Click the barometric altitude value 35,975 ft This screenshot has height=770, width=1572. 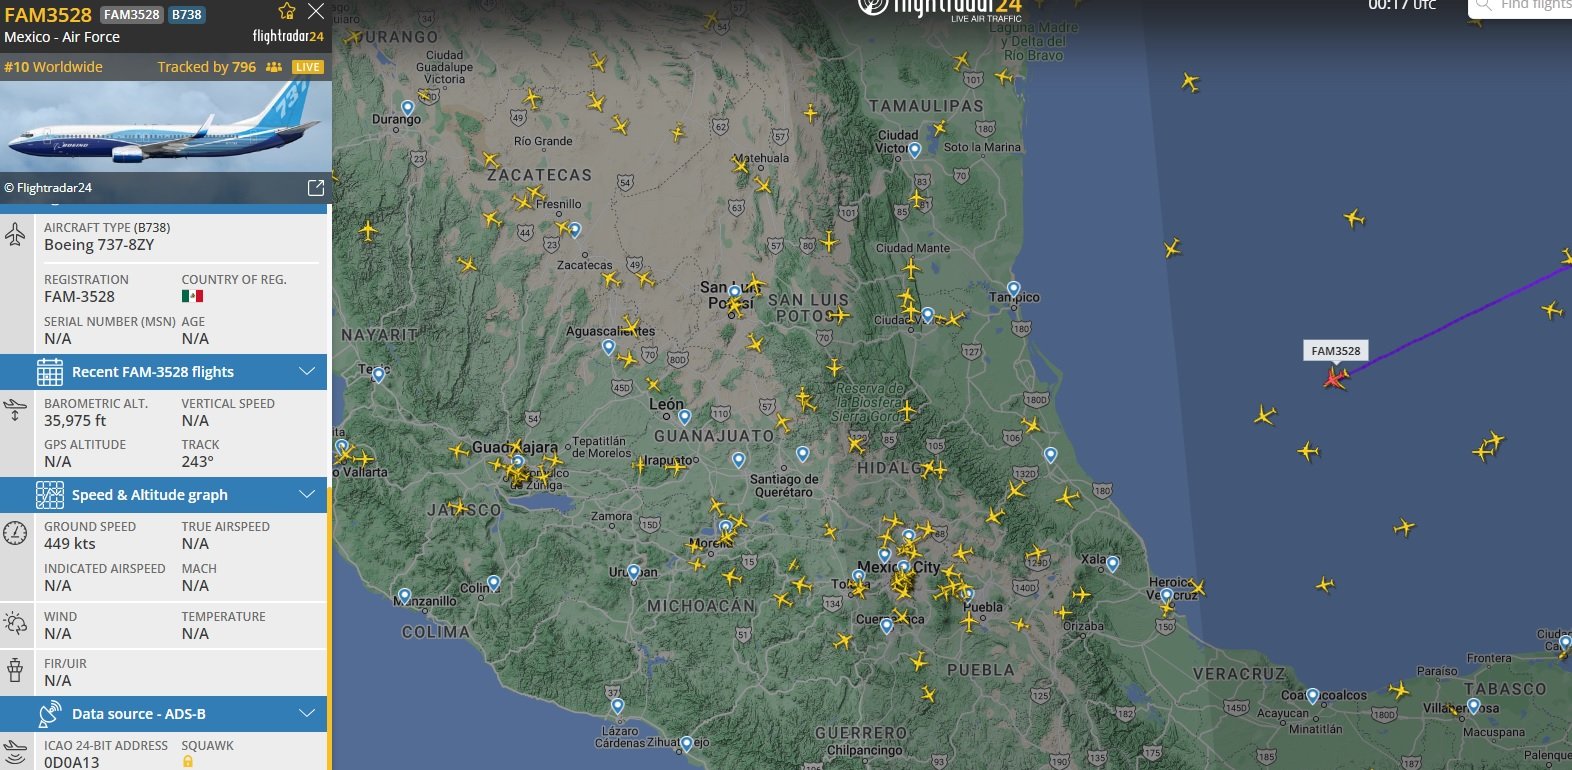point(75,421)
